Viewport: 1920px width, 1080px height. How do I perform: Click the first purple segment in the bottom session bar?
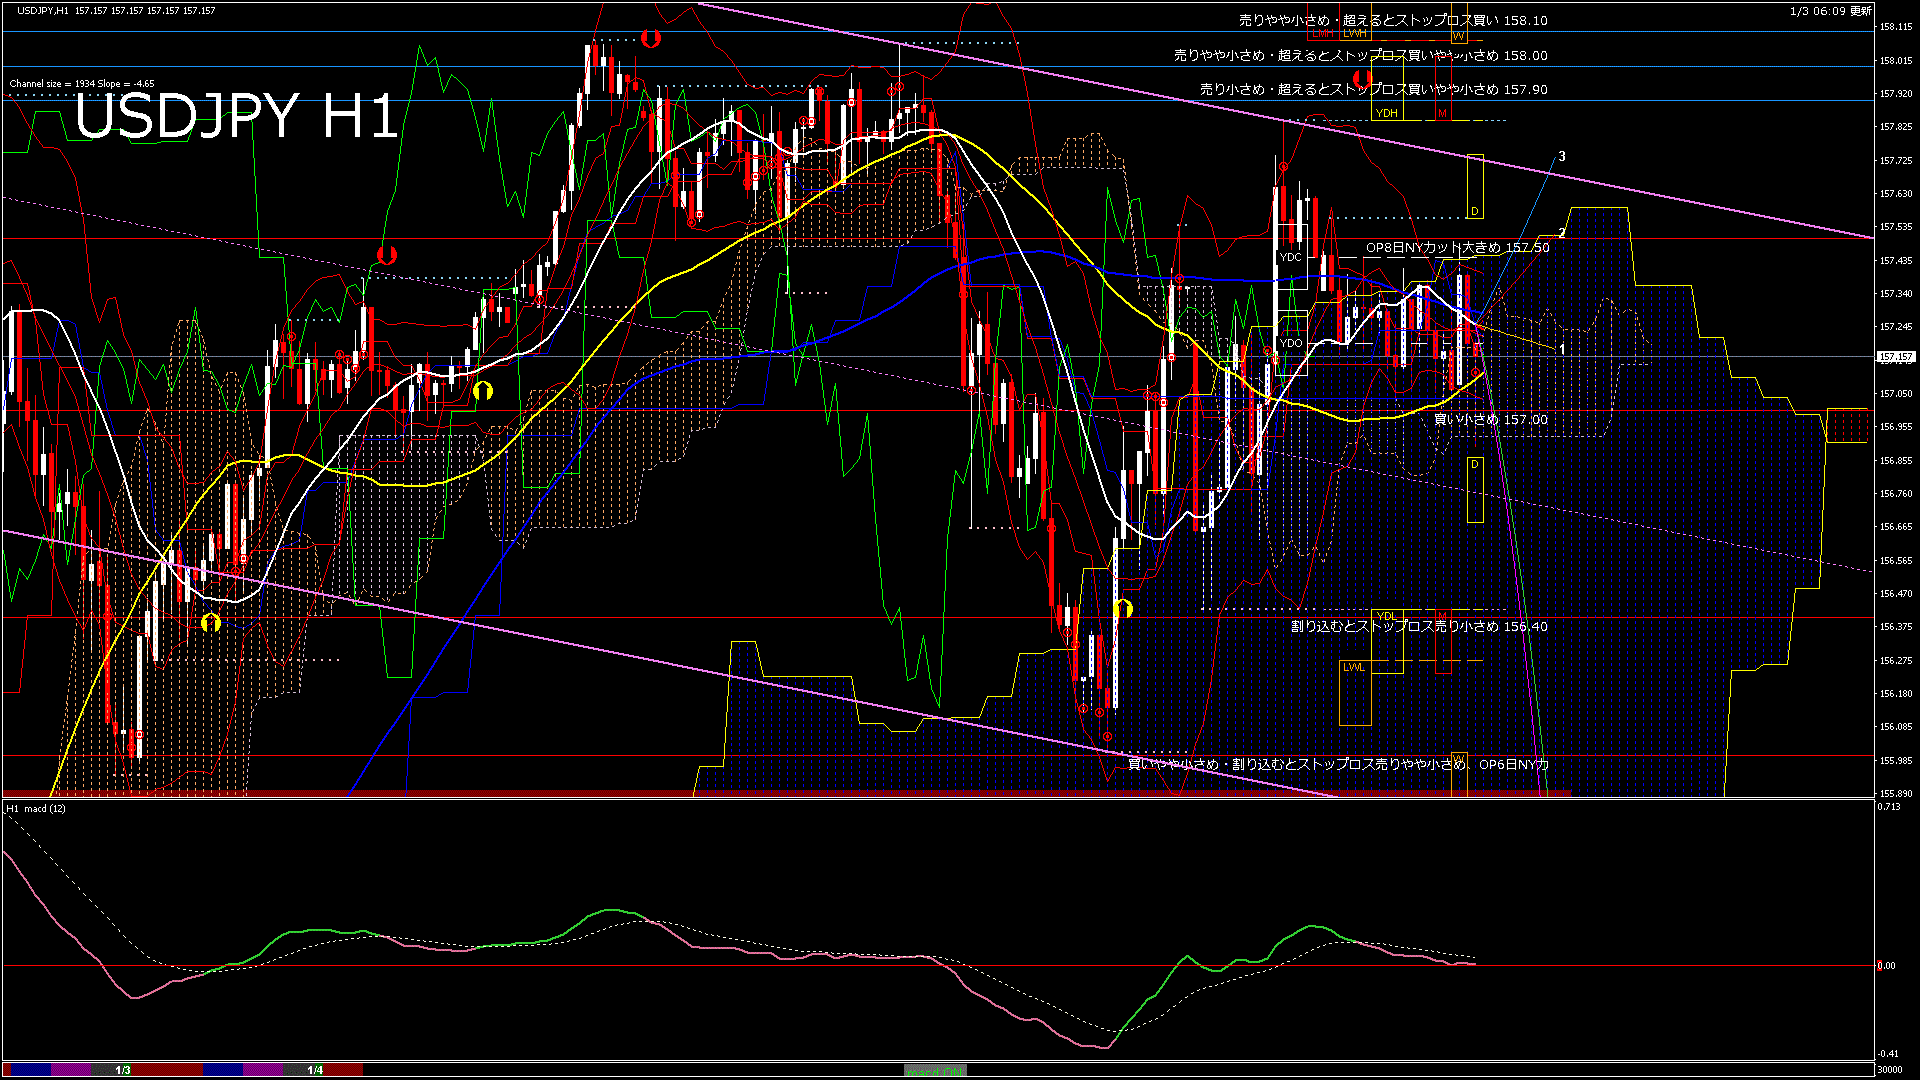tap(70, 1070)
